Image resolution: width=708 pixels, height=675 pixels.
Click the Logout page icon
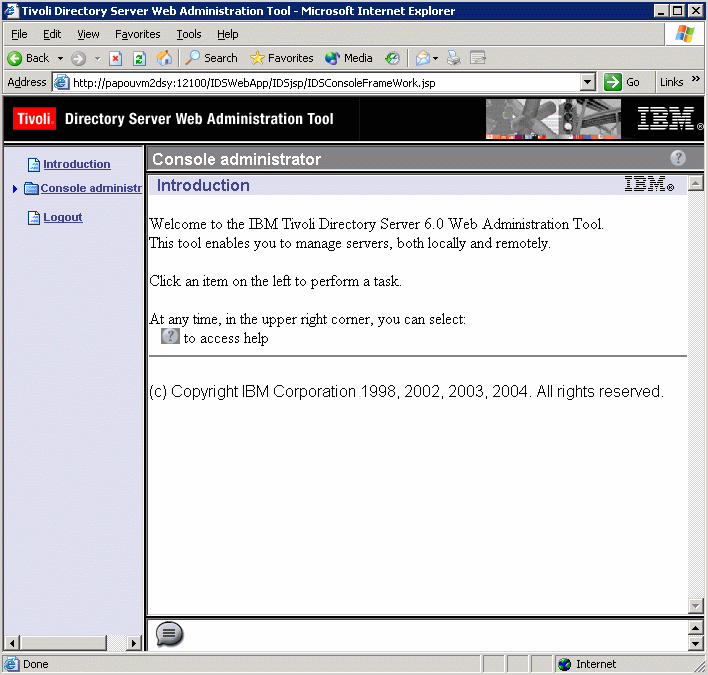(x=34, y=218)
